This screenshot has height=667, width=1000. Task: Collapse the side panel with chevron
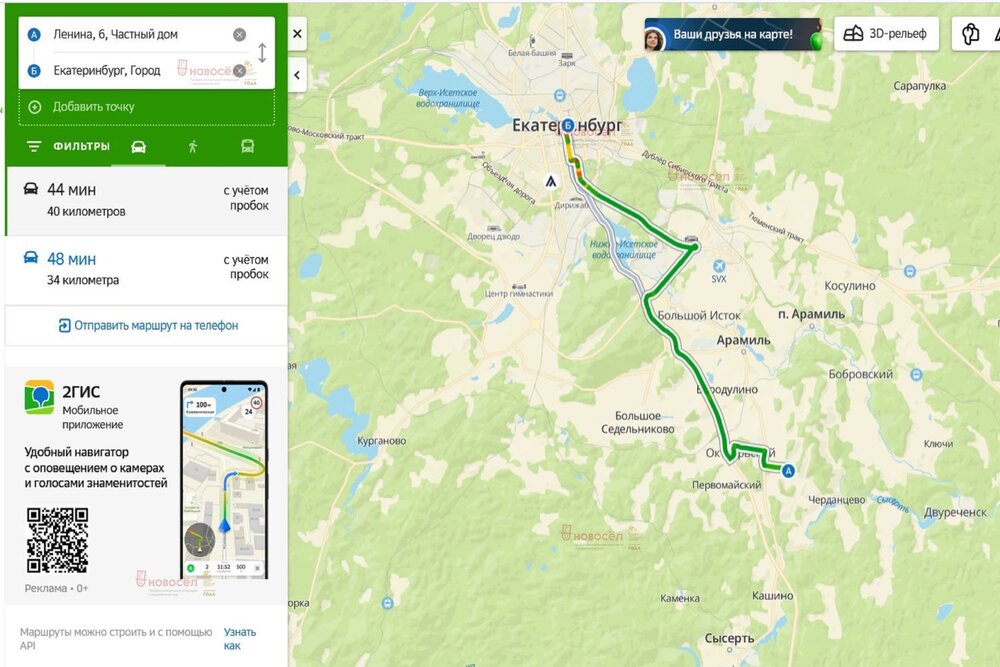297,75
